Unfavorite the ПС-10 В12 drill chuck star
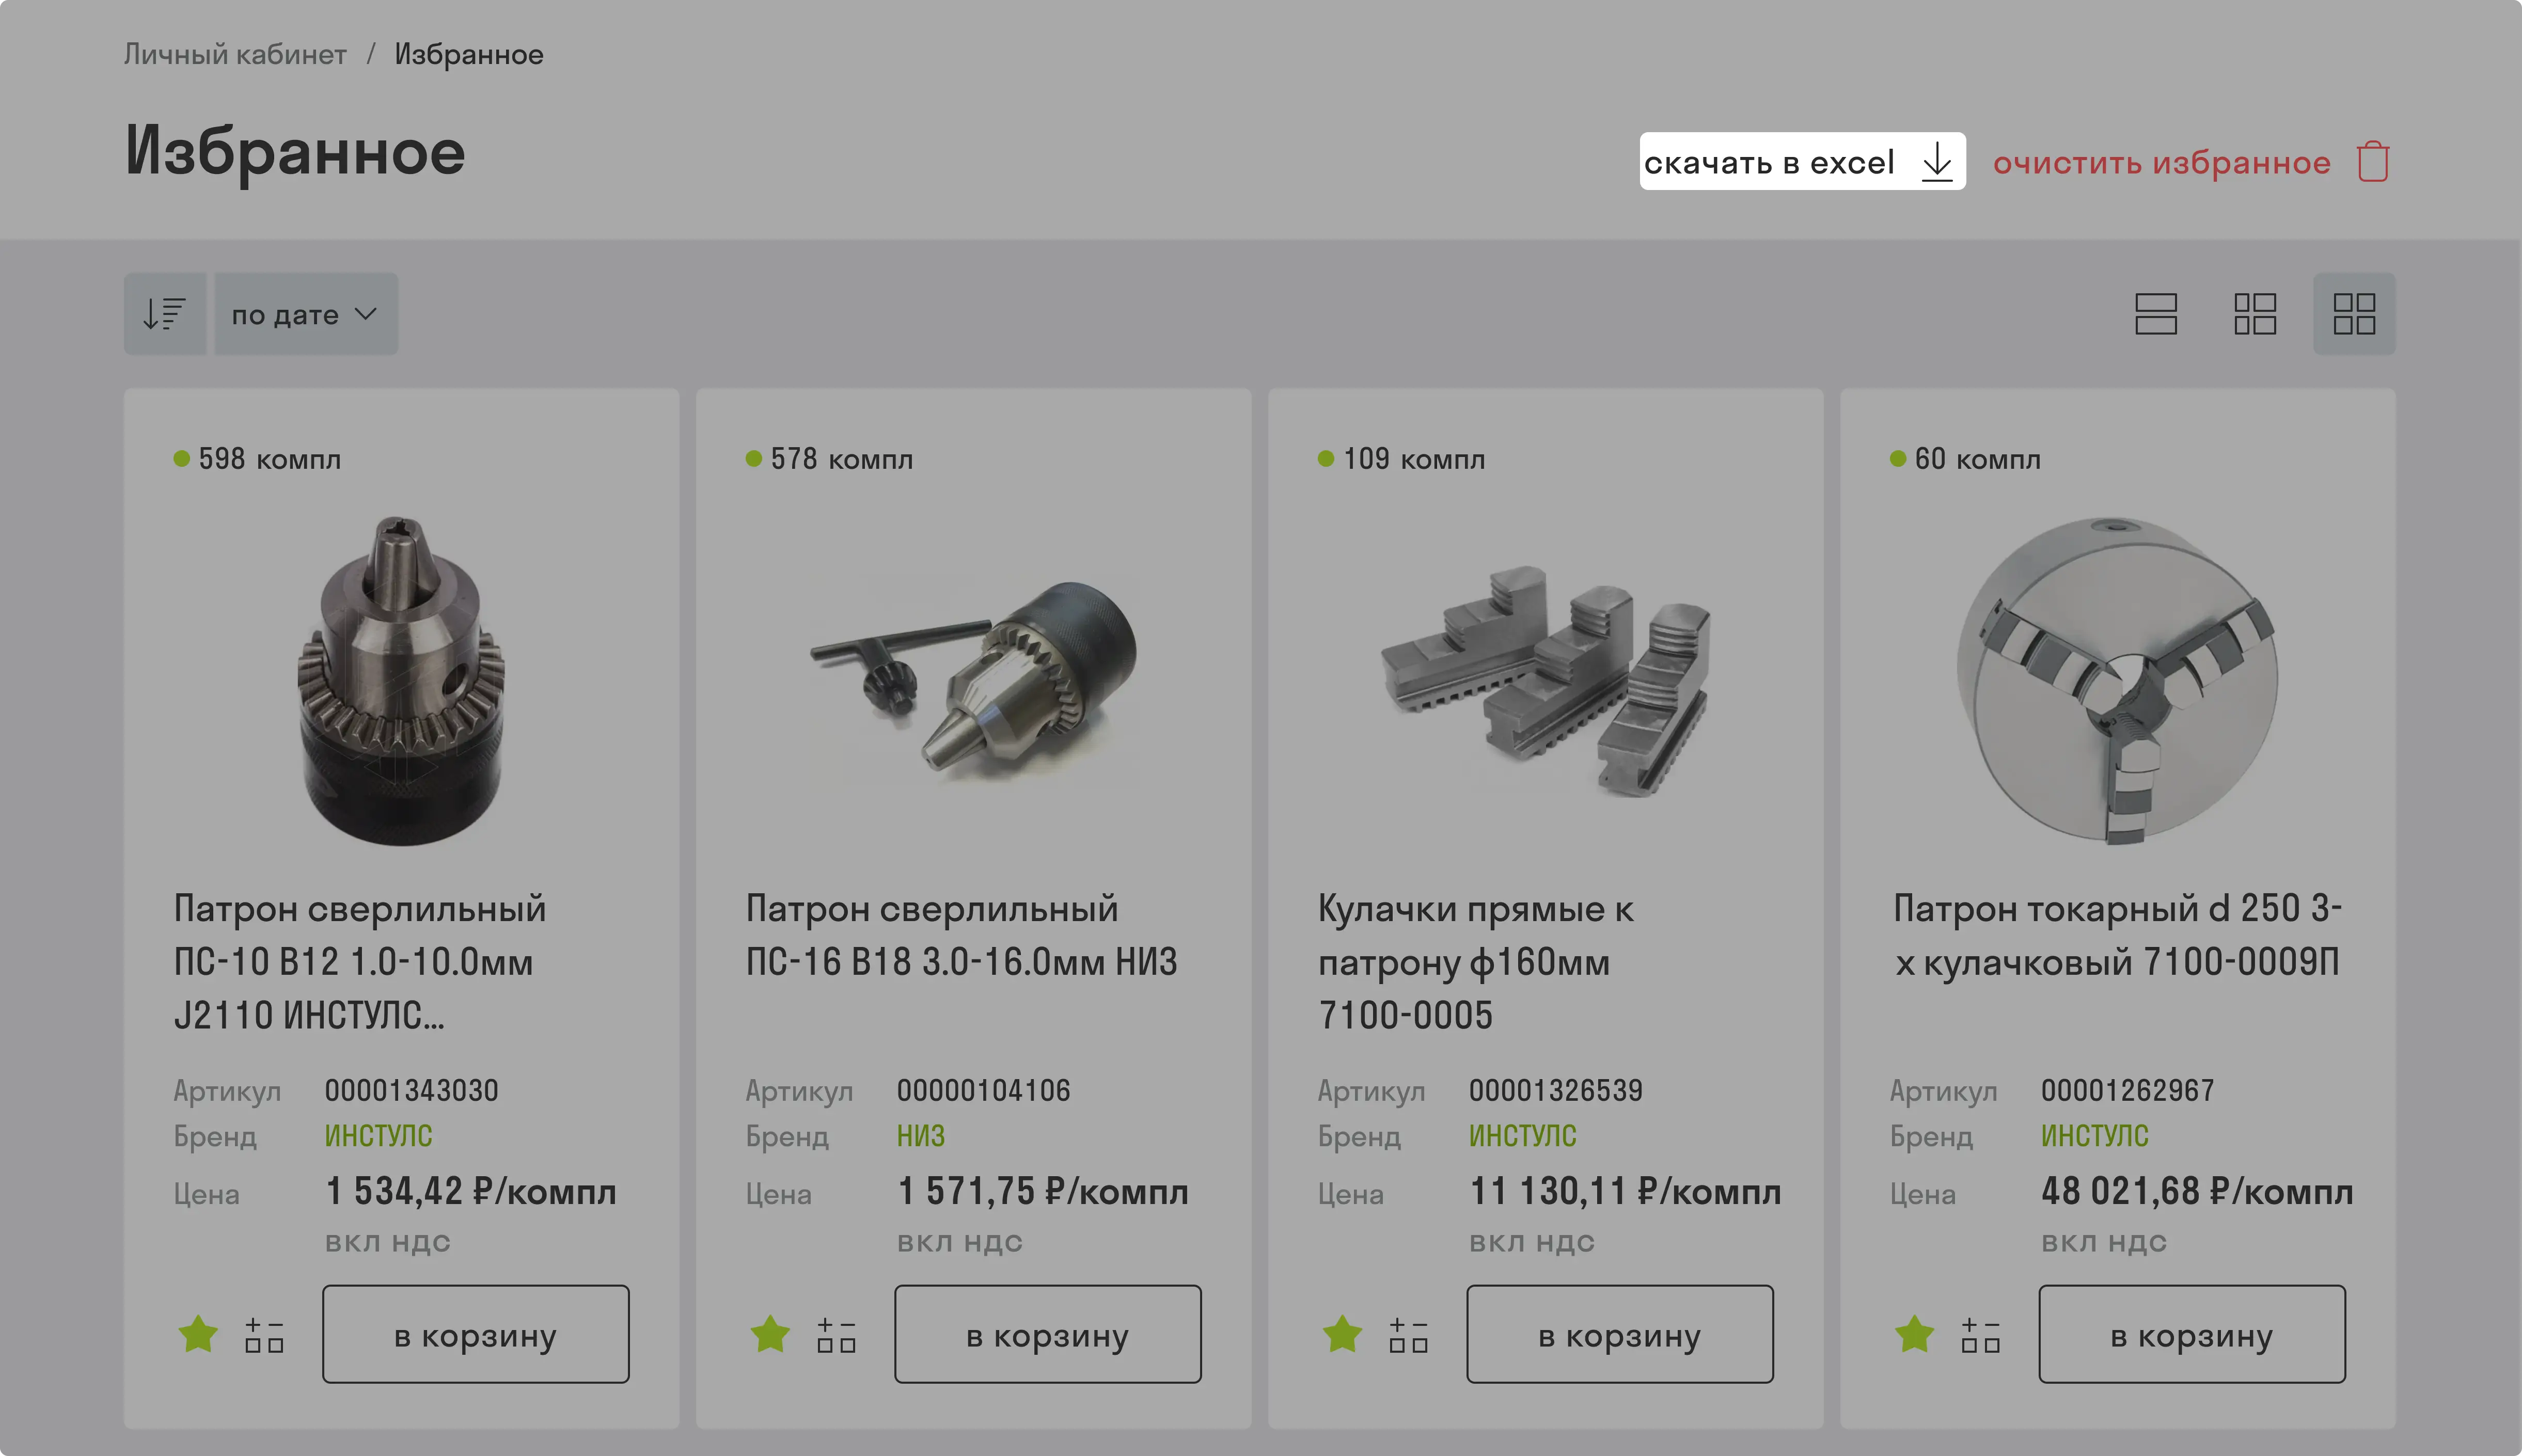2522x1456 pixels. click(198, 1334)
